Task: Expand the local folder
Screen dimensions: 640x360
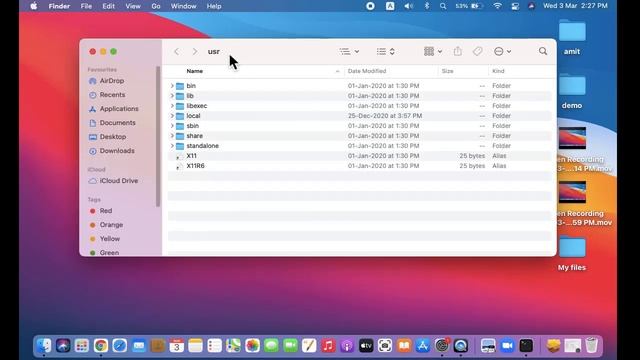Action: [172, 116]
